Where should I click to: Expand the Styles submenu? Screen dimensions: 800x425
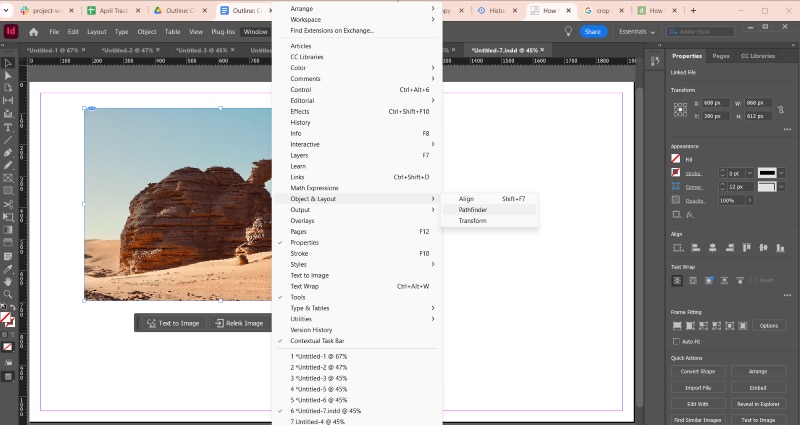[x=357, y=264]
